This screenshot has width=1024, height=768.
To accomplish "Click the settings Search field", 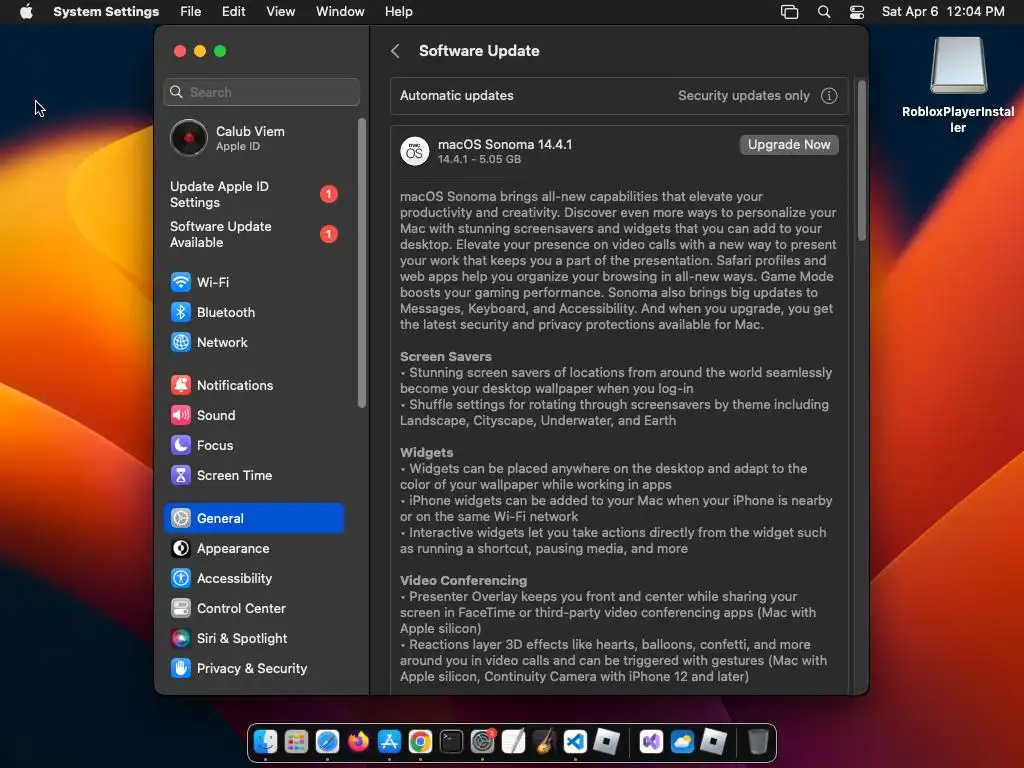I will tap(261, 92).
